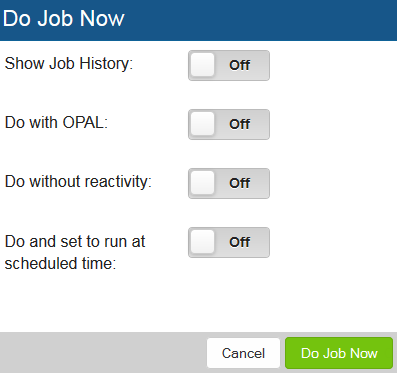Turn on Do without reactivity

click(x=229, y=183)
